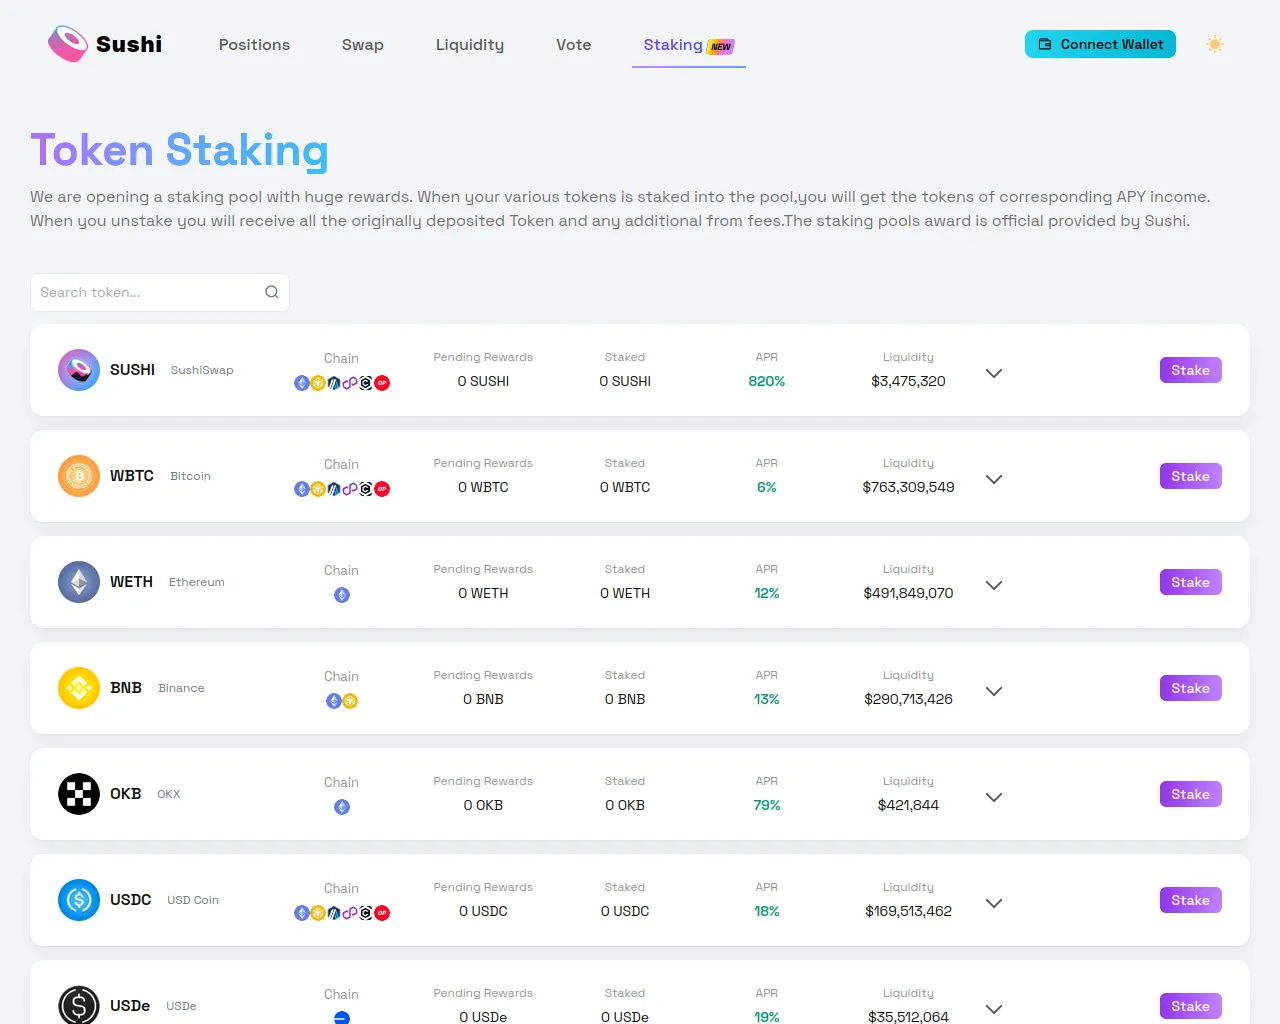Viewport: 1280px width, 1024px height.
Task: Click the red Optimism chain icon in SUSHI row
Action: pos(382,383)
